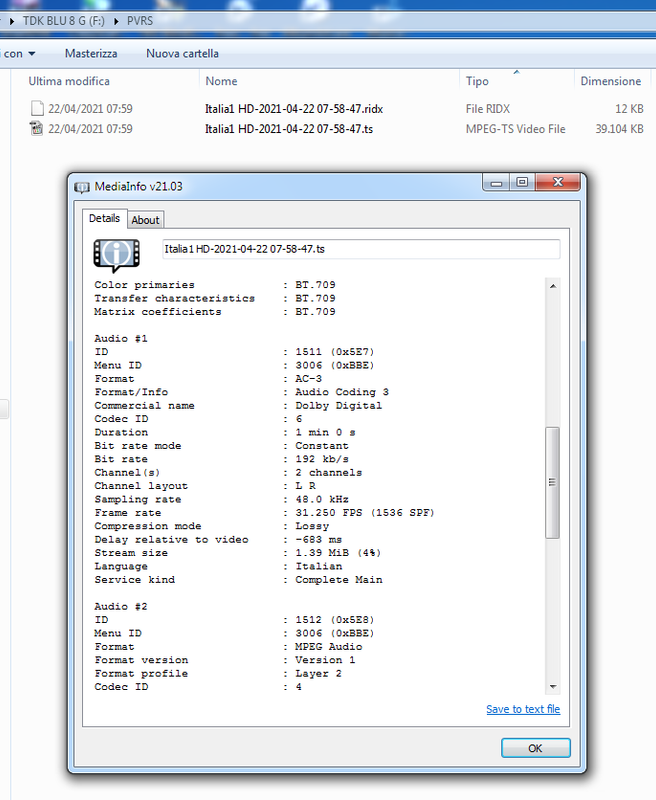Click the 'Dolby Digital' commercial name value
The width and height of the screenshot is (656, 800).
pos(338,406)
